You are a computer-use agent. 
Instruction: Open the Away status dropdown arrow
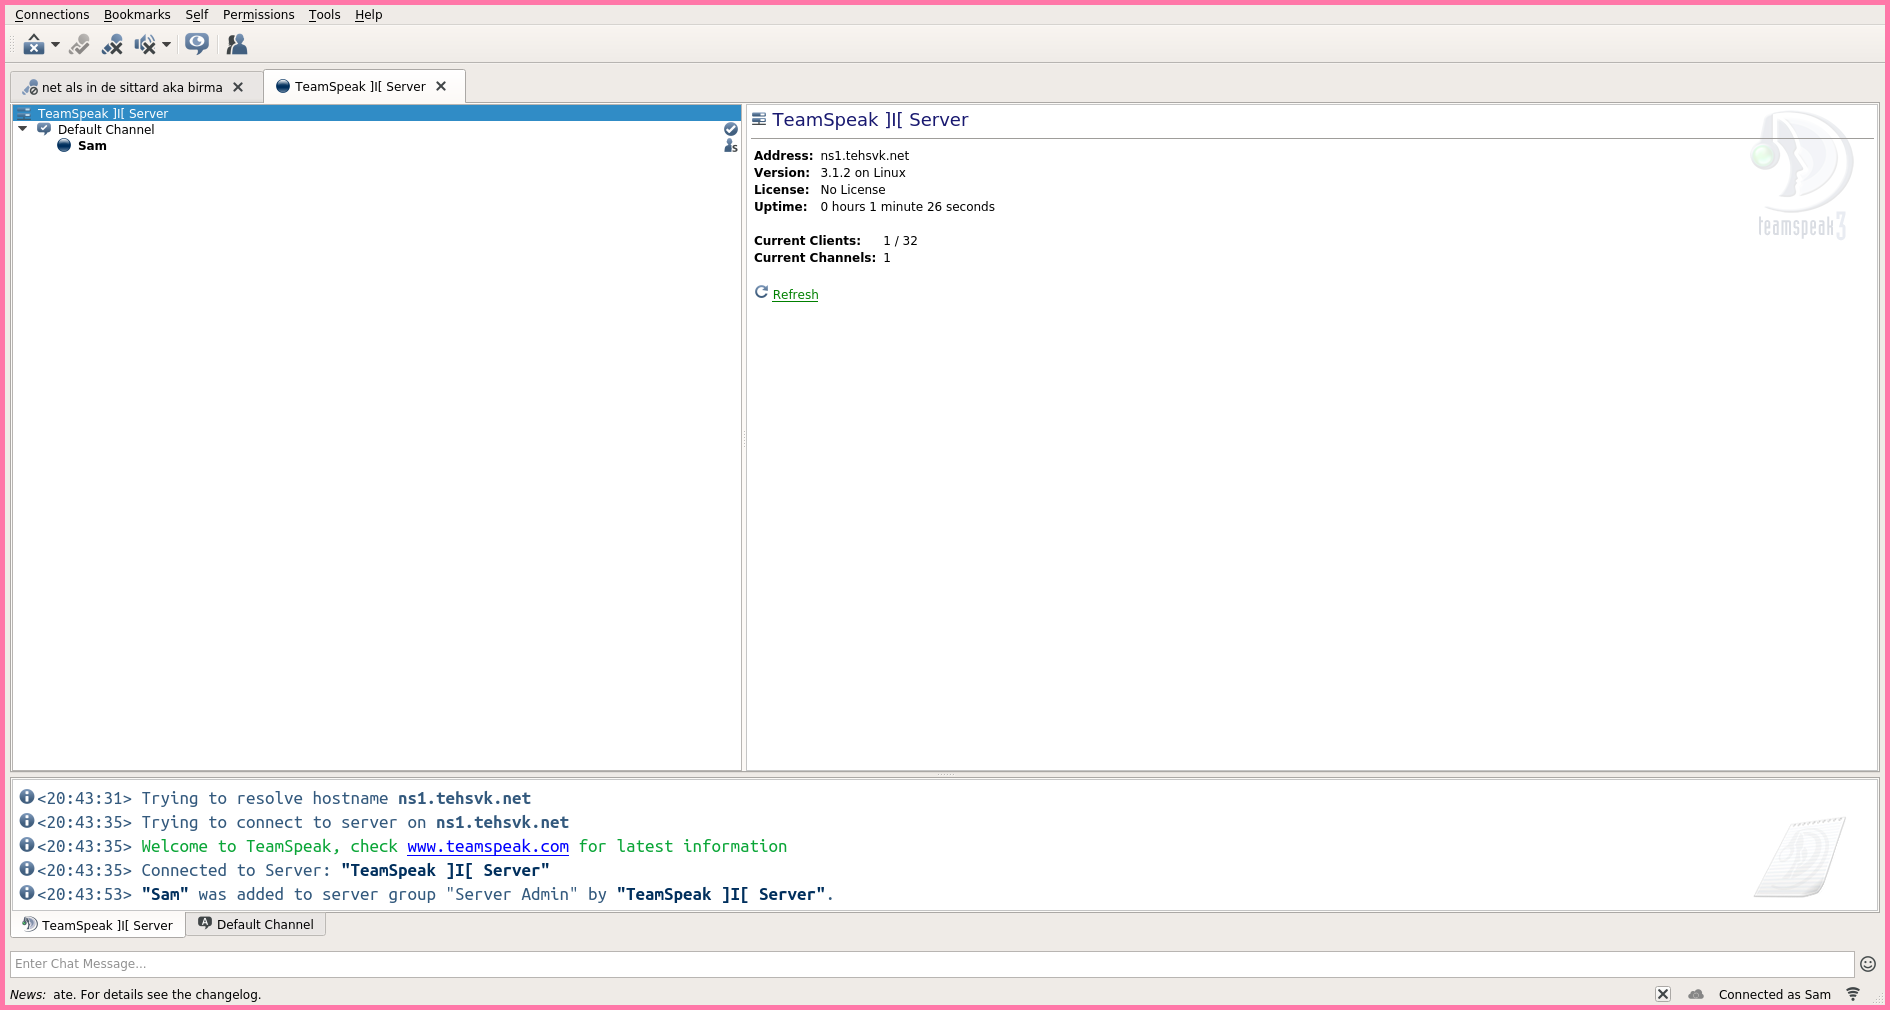tap(56, 45)
